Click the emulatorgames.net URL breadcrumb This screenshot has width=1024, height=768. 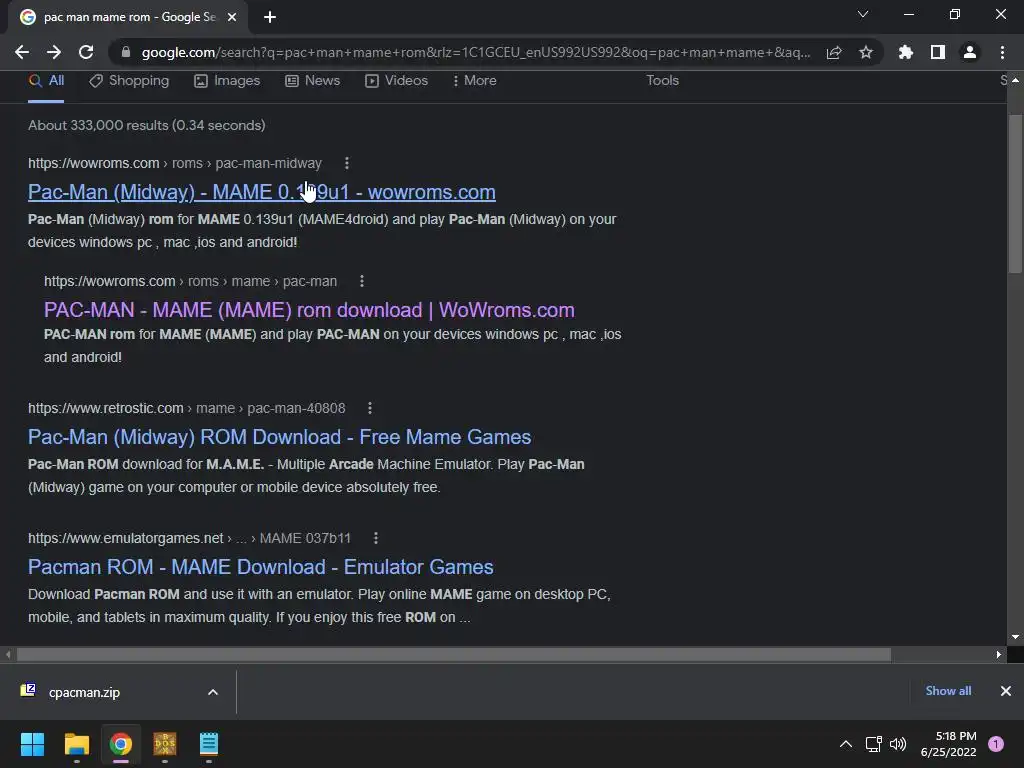point(189,538)
